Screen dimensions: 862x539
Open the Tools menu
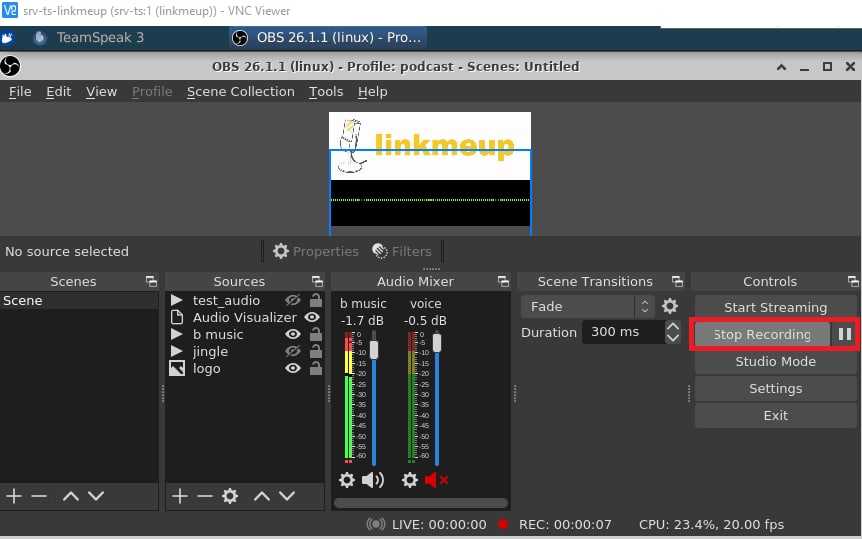(x=326, y=91)
